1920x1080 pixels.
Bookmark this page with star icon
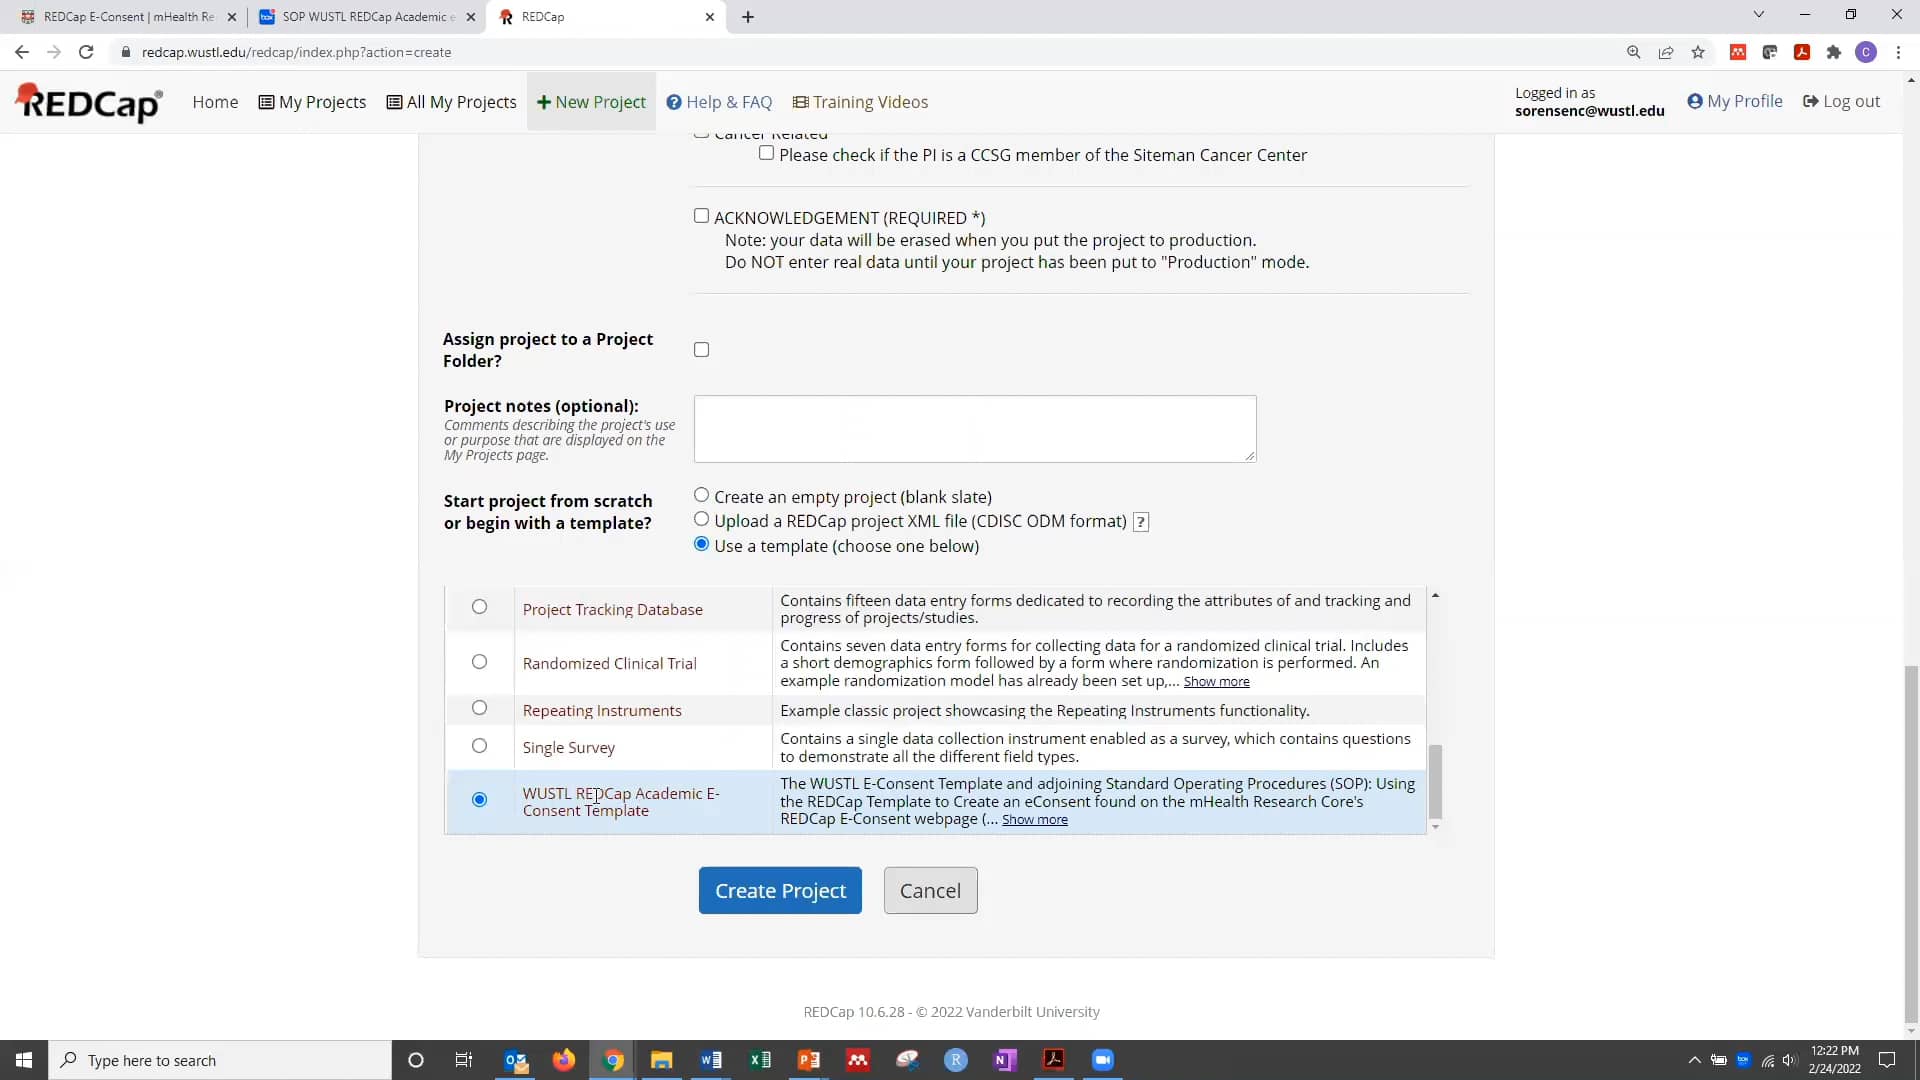1698,52
